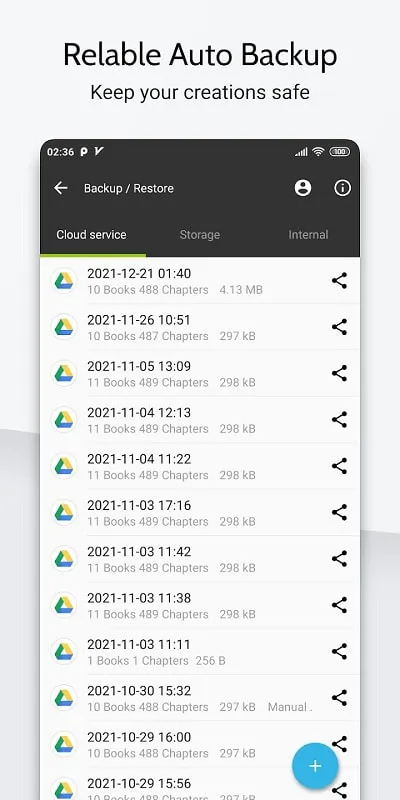Image resolution: width=400 pixels, height=800 pixels.
Task: Tap the back arrow in the header
Action: point(61,188)
